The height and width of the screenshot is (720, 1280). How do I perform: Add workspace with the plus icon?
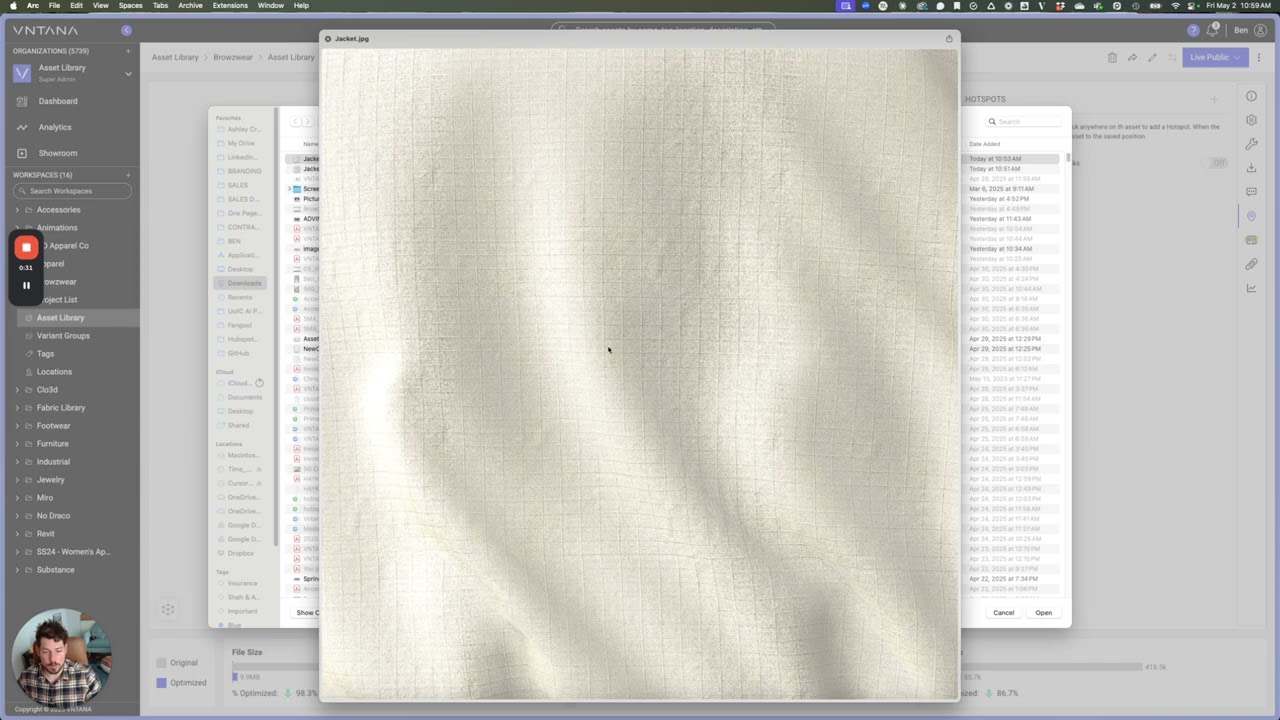pos(128,175)
